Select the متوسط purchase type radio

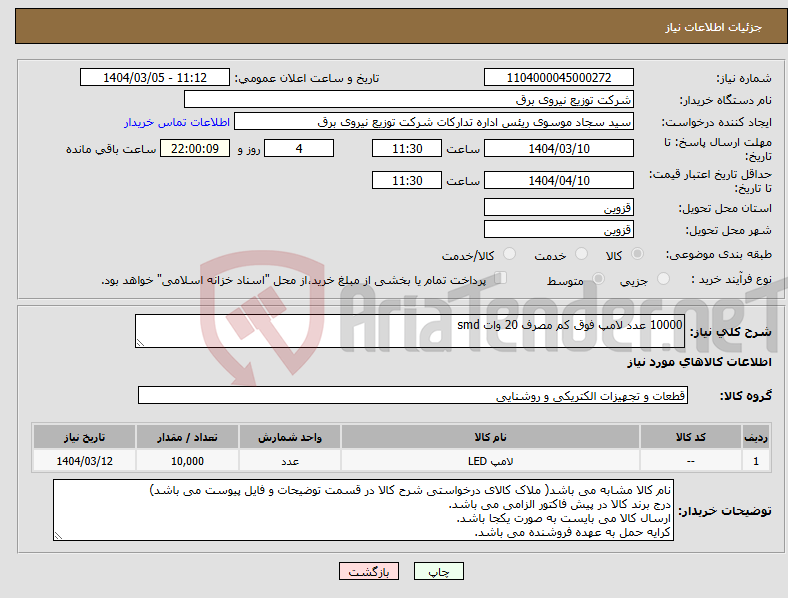[599, 278]
